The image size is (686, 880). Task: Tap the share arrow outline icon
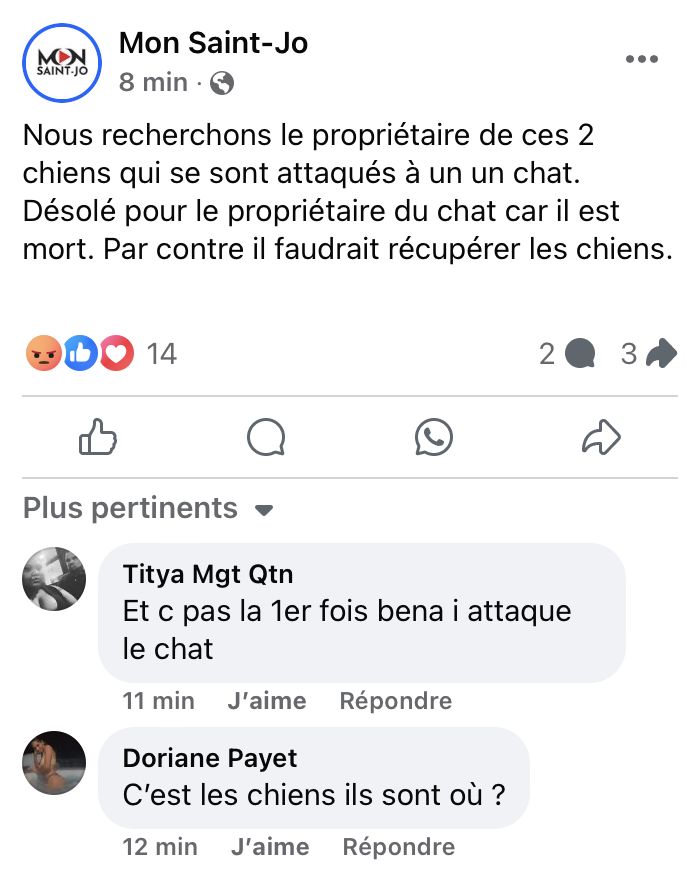[x=602, y=437]
